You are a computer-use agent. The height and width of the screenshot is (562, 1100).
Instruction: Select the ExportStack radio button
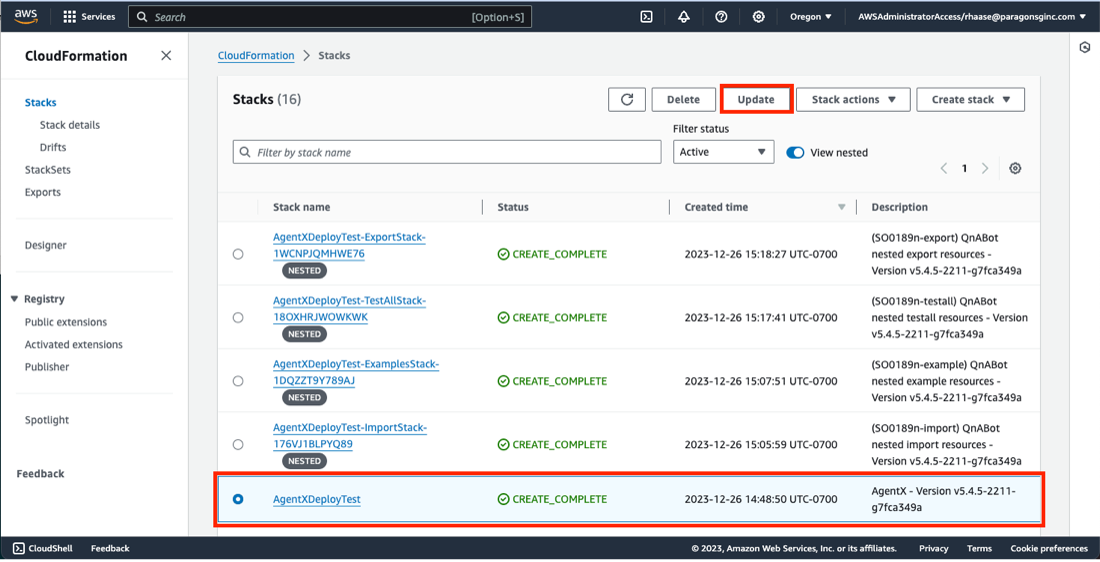pyautogui.click(x=238, y=254)
